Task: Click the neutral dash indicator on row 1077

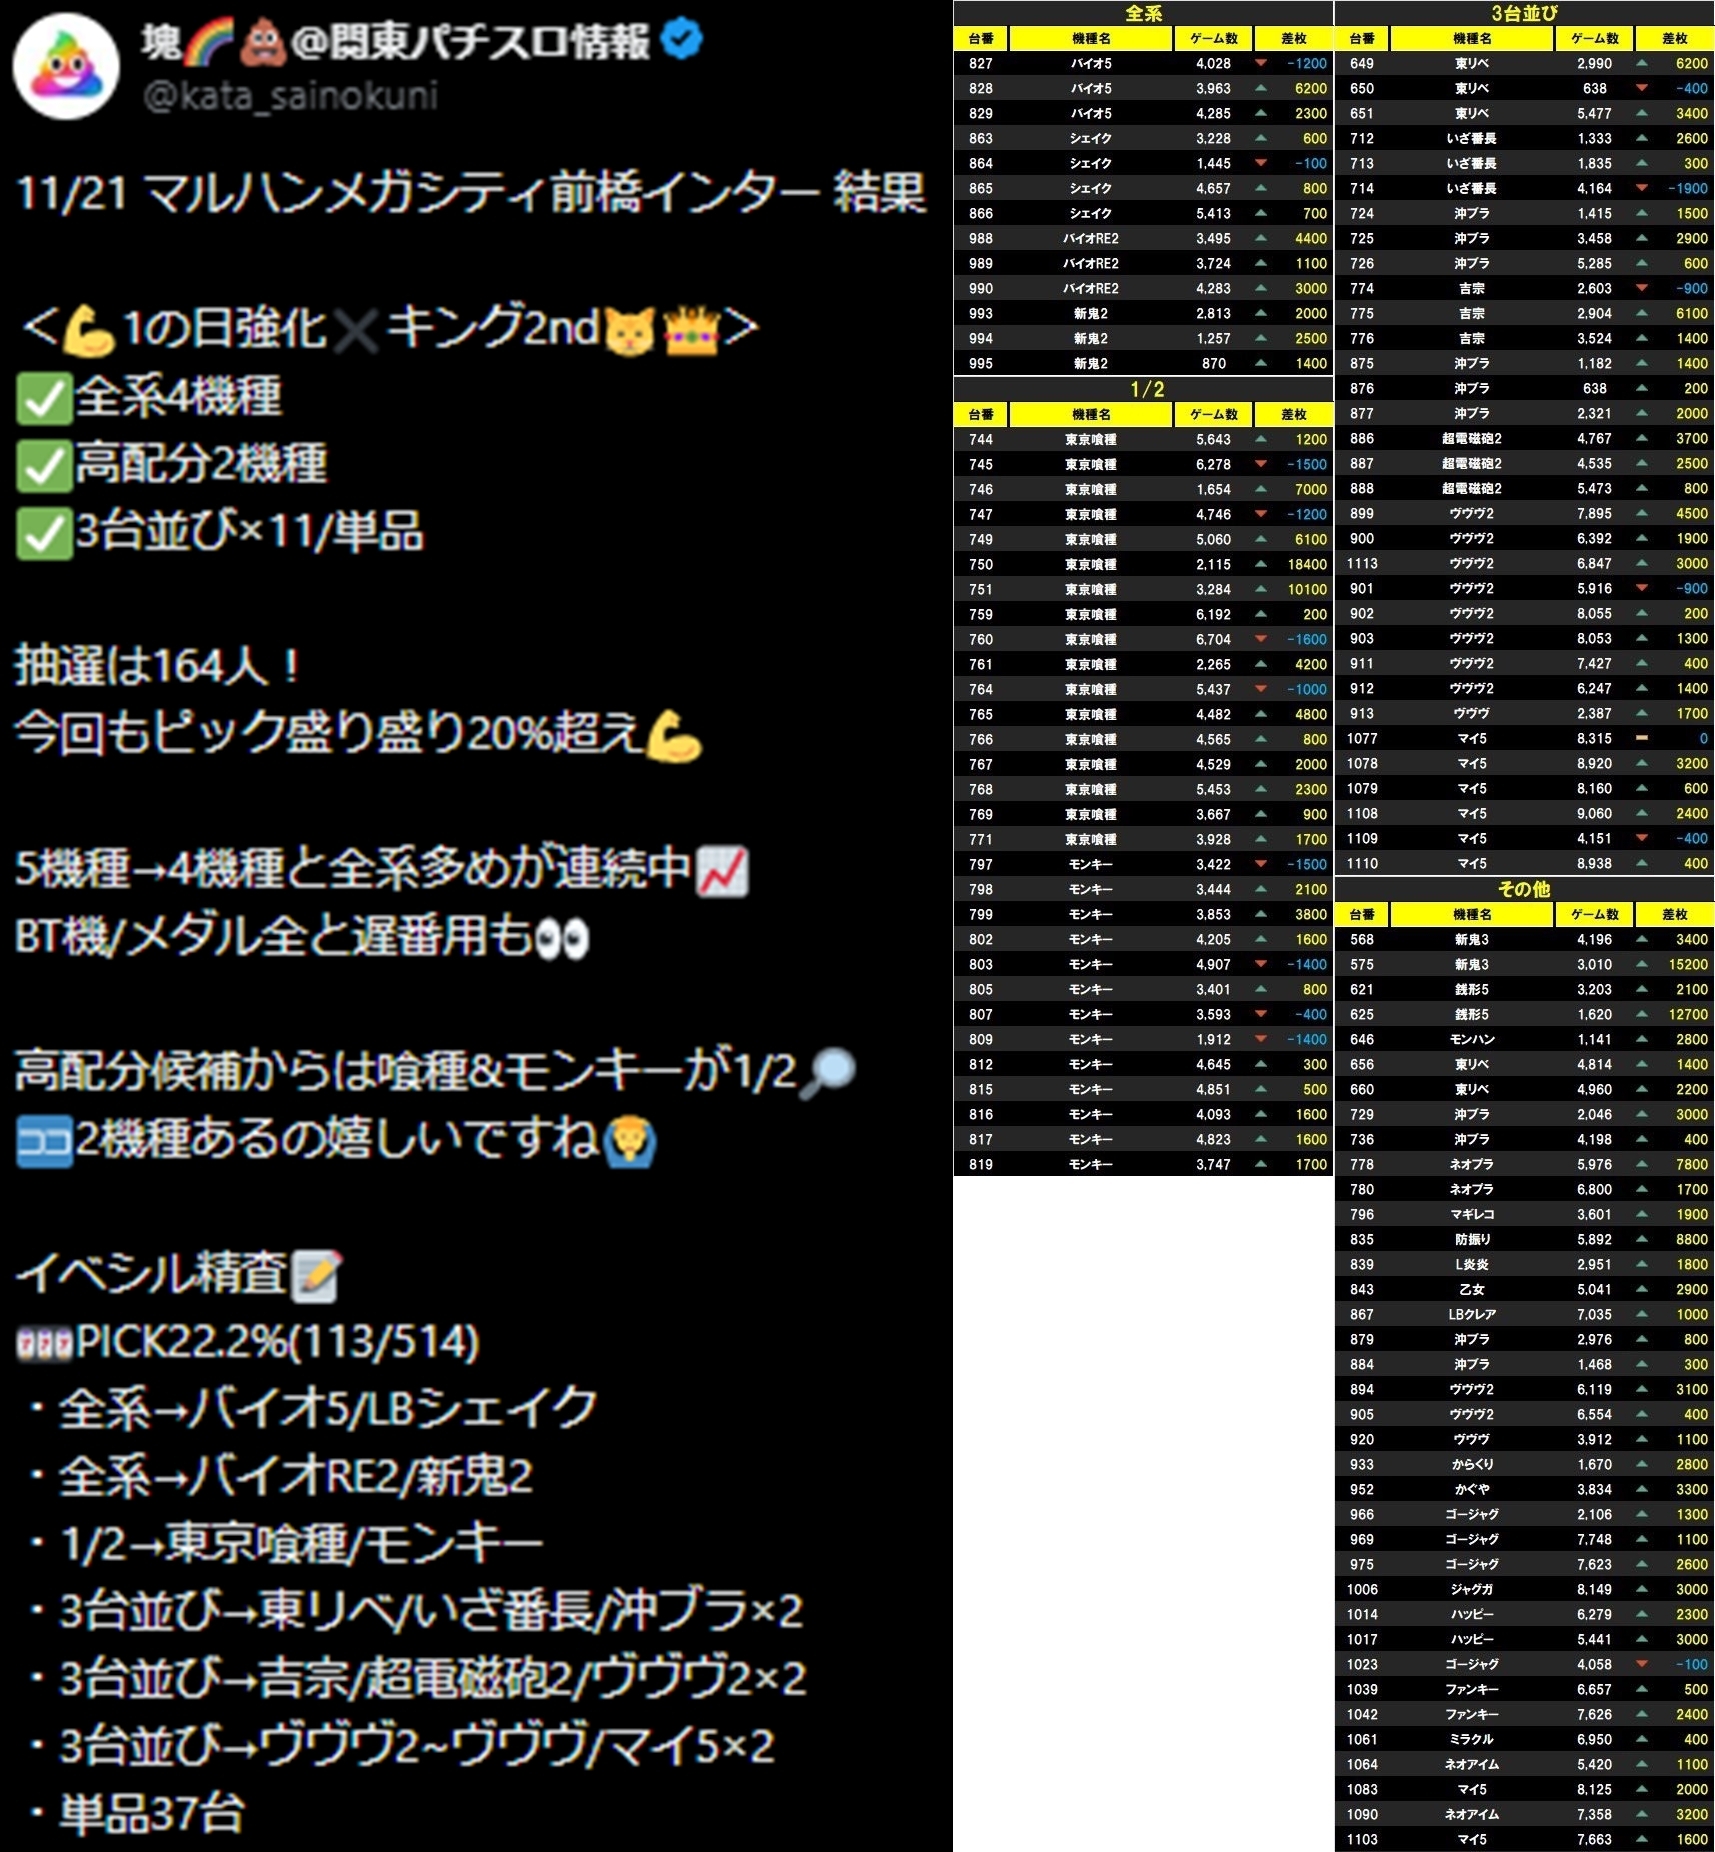Action: click(1642, 738)
